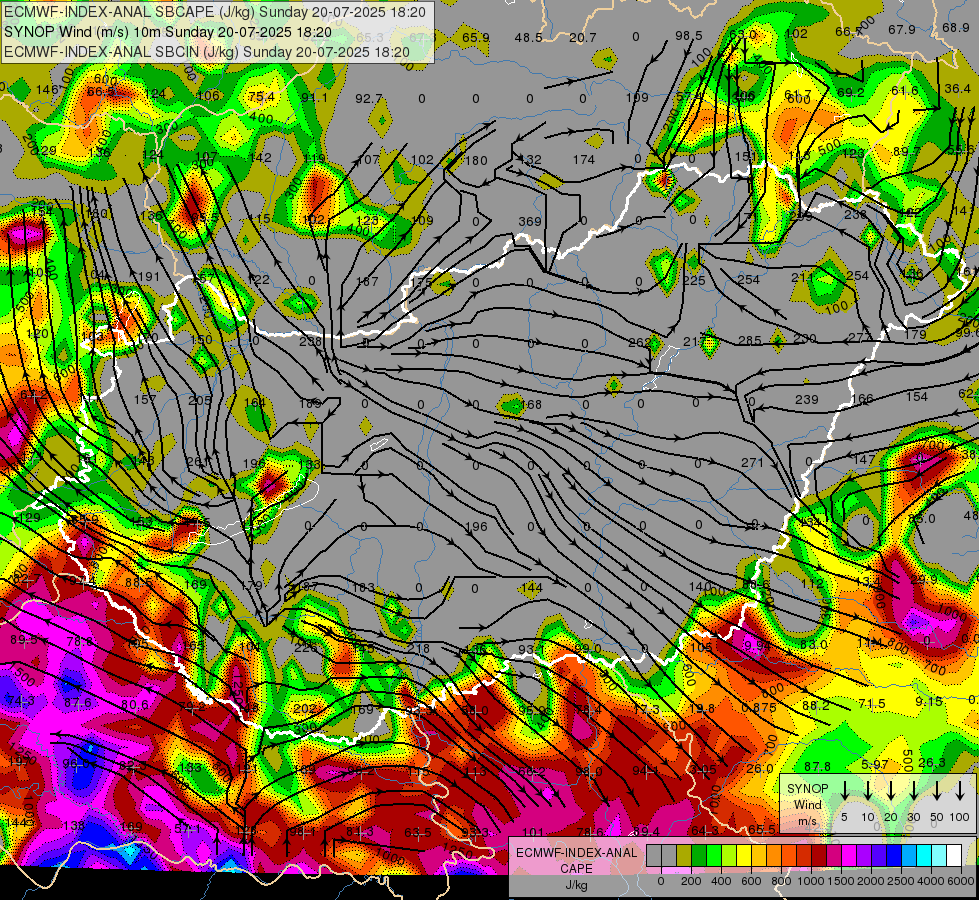Viewport: 979px width, 900px height.
Task: Click the '271' map value
Action: coord(752,463)
